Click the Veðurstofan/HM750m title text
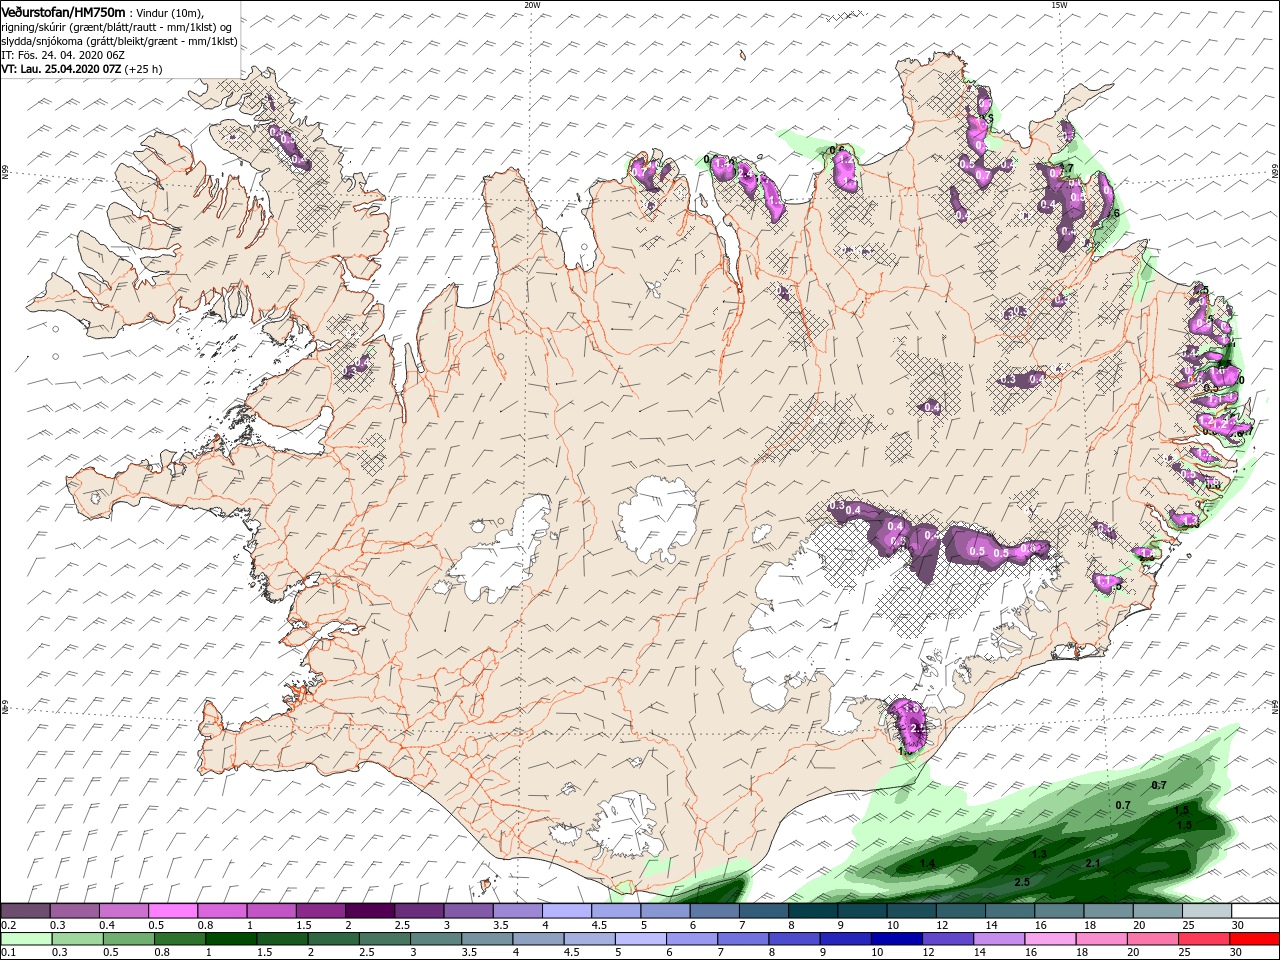Viewport: 1280px width, 960px height. pyautogui.click(x=62, y=12)
